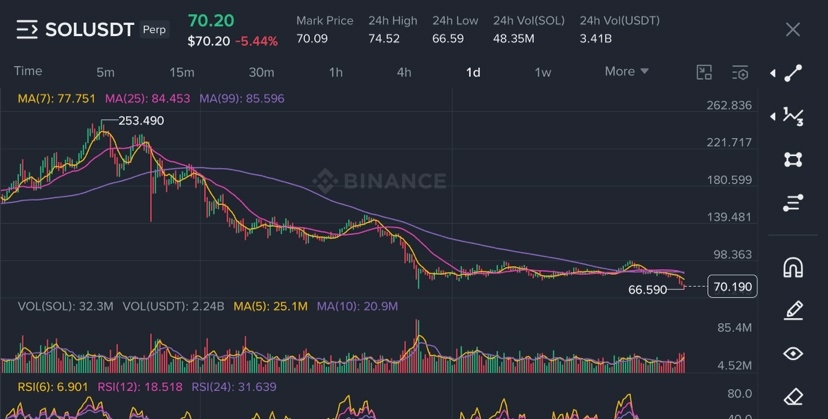Viewport: 828px width, 419px height.
Task: Open the Fibonacci levels drawing tool
Action: pyautogui.click(x=793, y=202)
